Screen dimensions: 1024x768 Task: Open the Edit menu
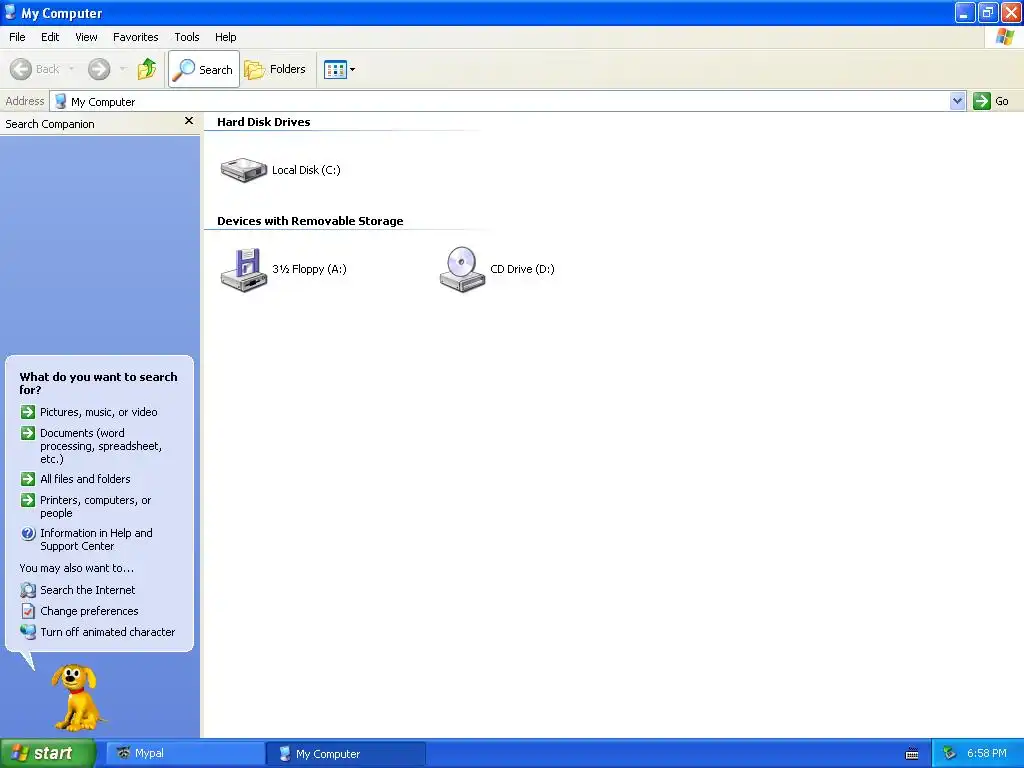click(x=50, y=37)
